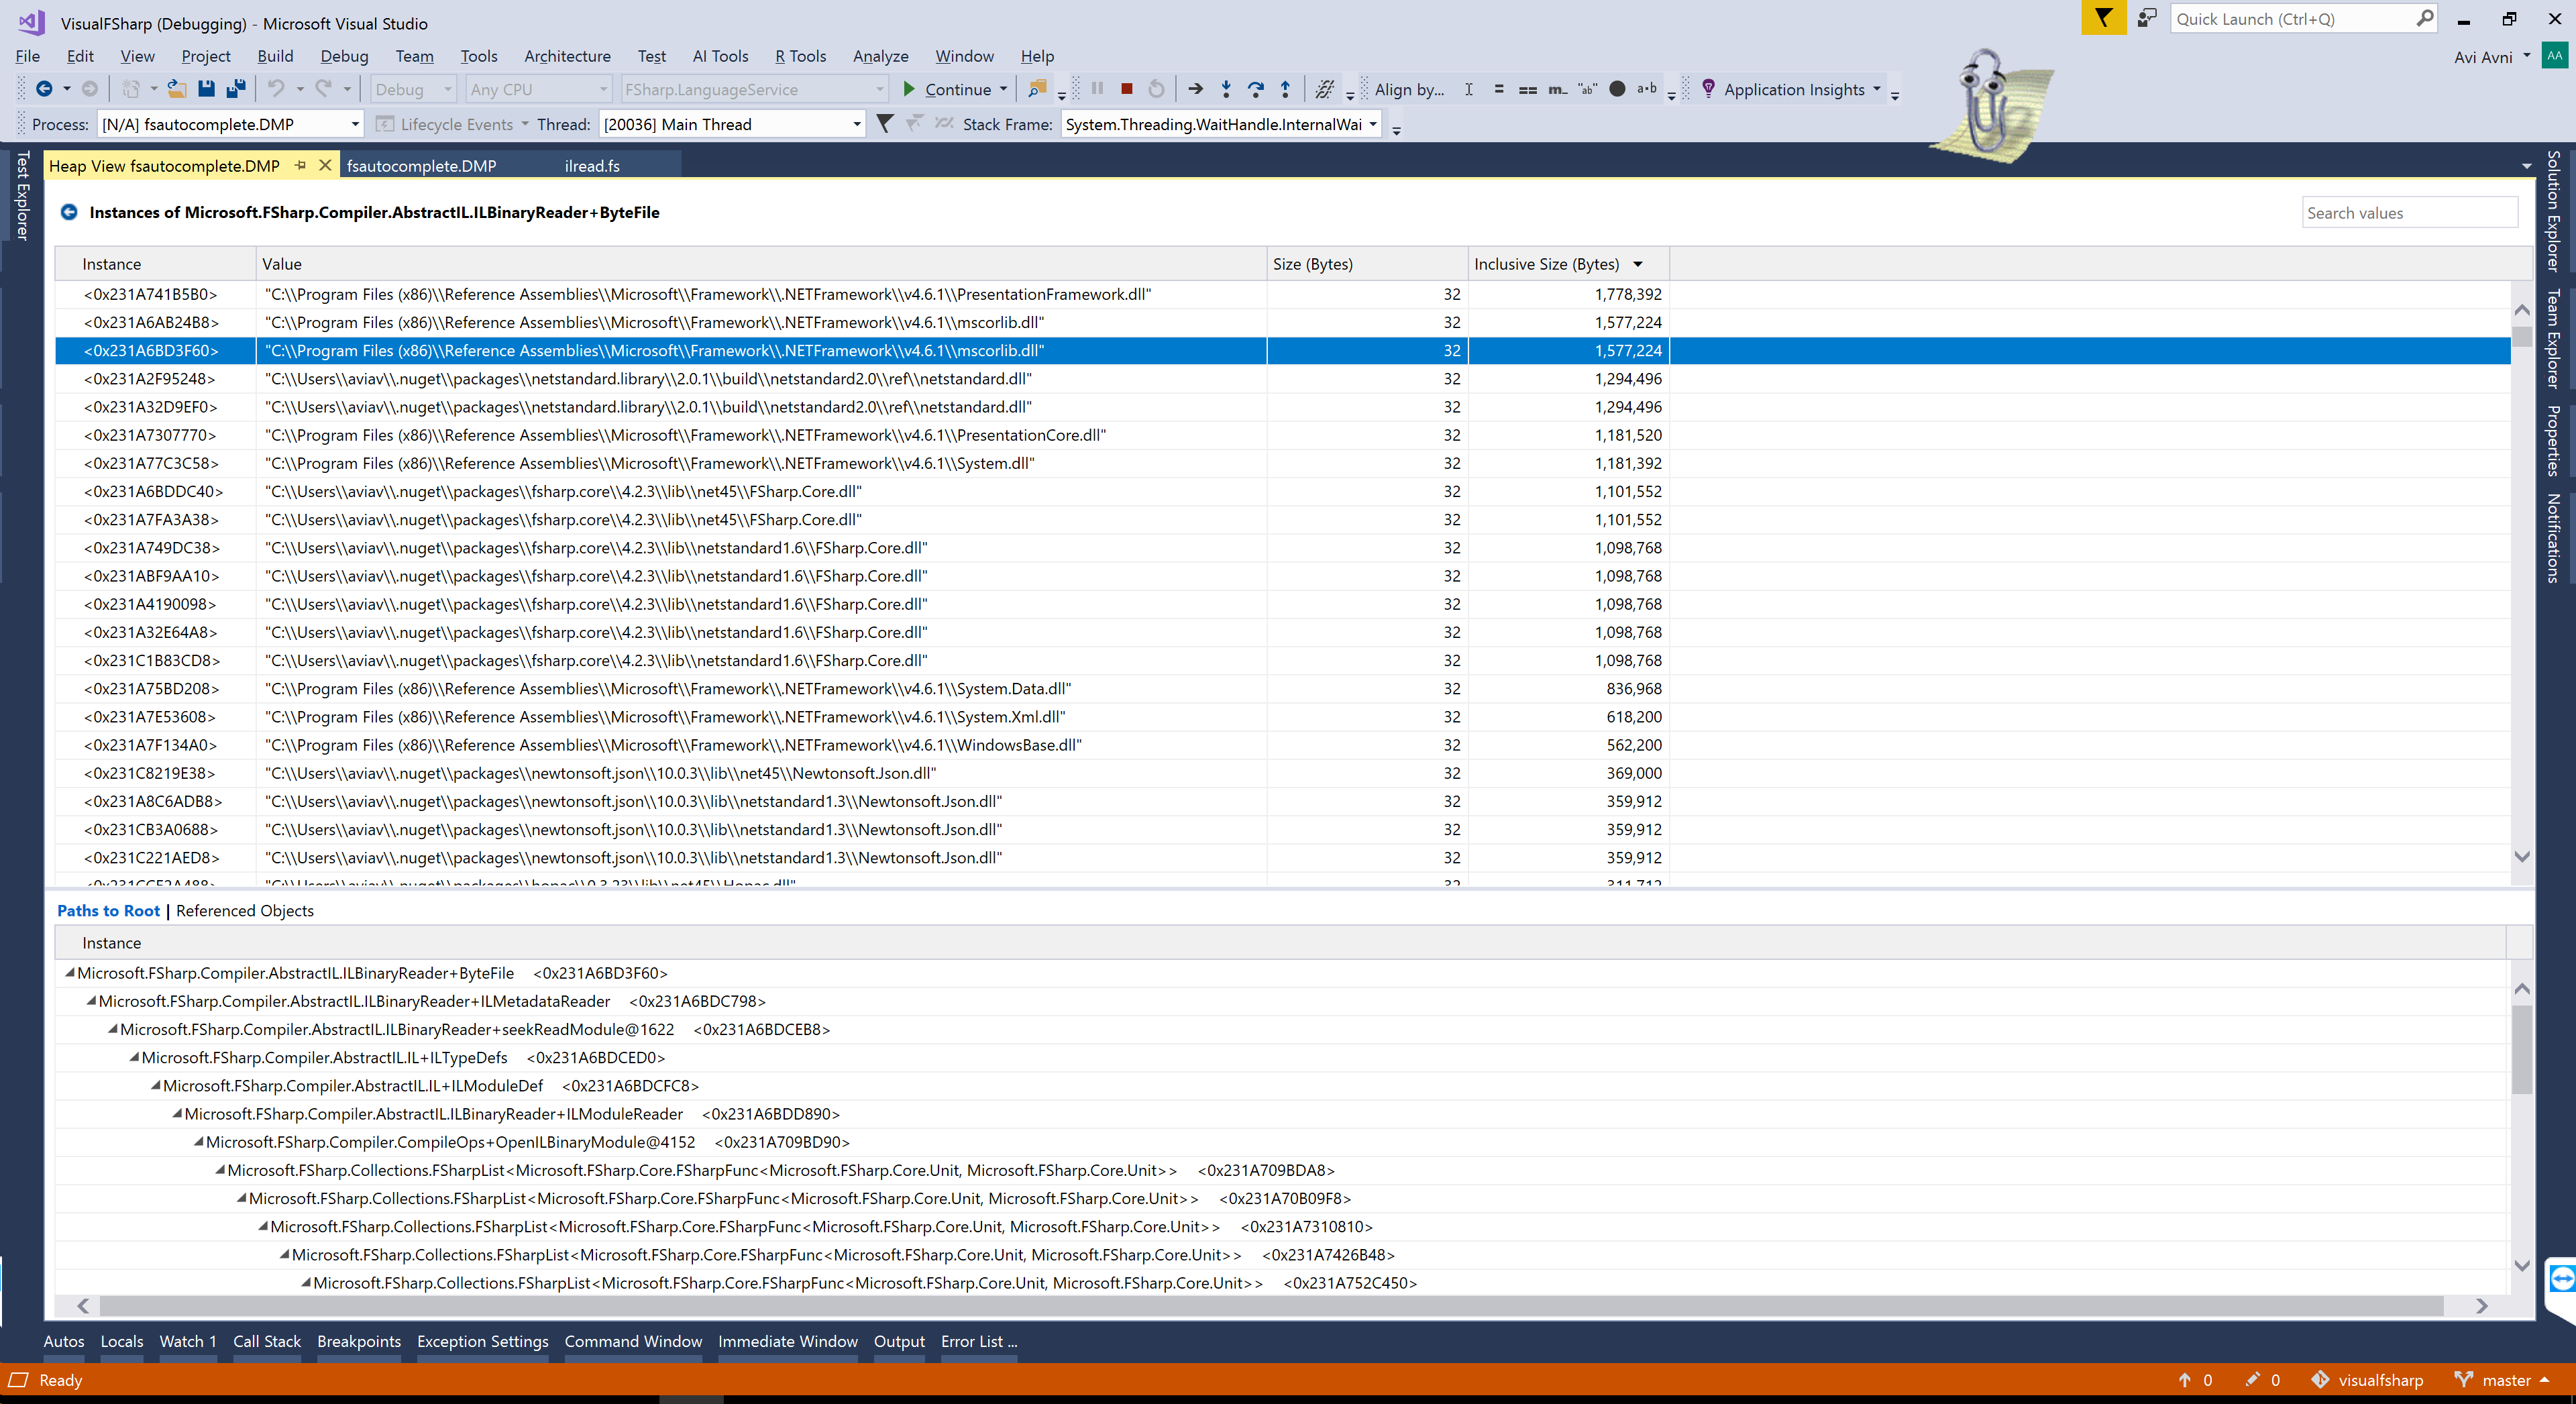Open the Referenced Objects link
The height and width of the screenshot is (1404, 2576).
coord(244,910)
